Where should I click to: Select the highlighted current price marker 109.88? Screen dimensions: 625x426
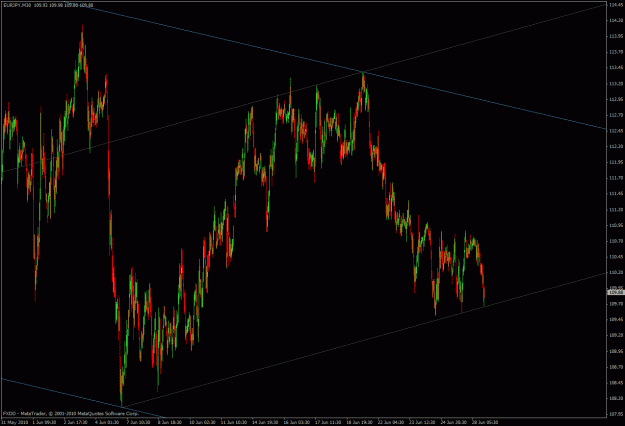click(x=615, y=293)
